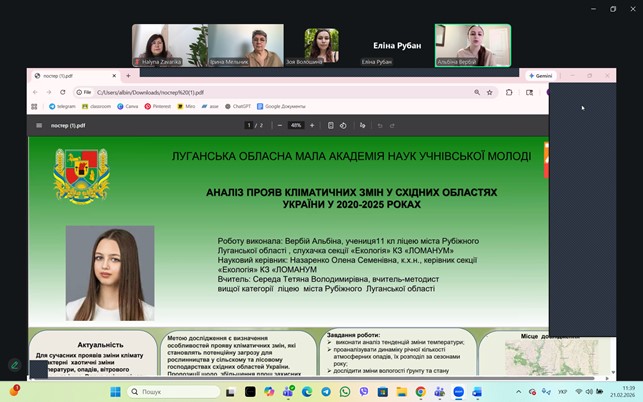Zoom out the PDF with minus button

click(281, 125)
